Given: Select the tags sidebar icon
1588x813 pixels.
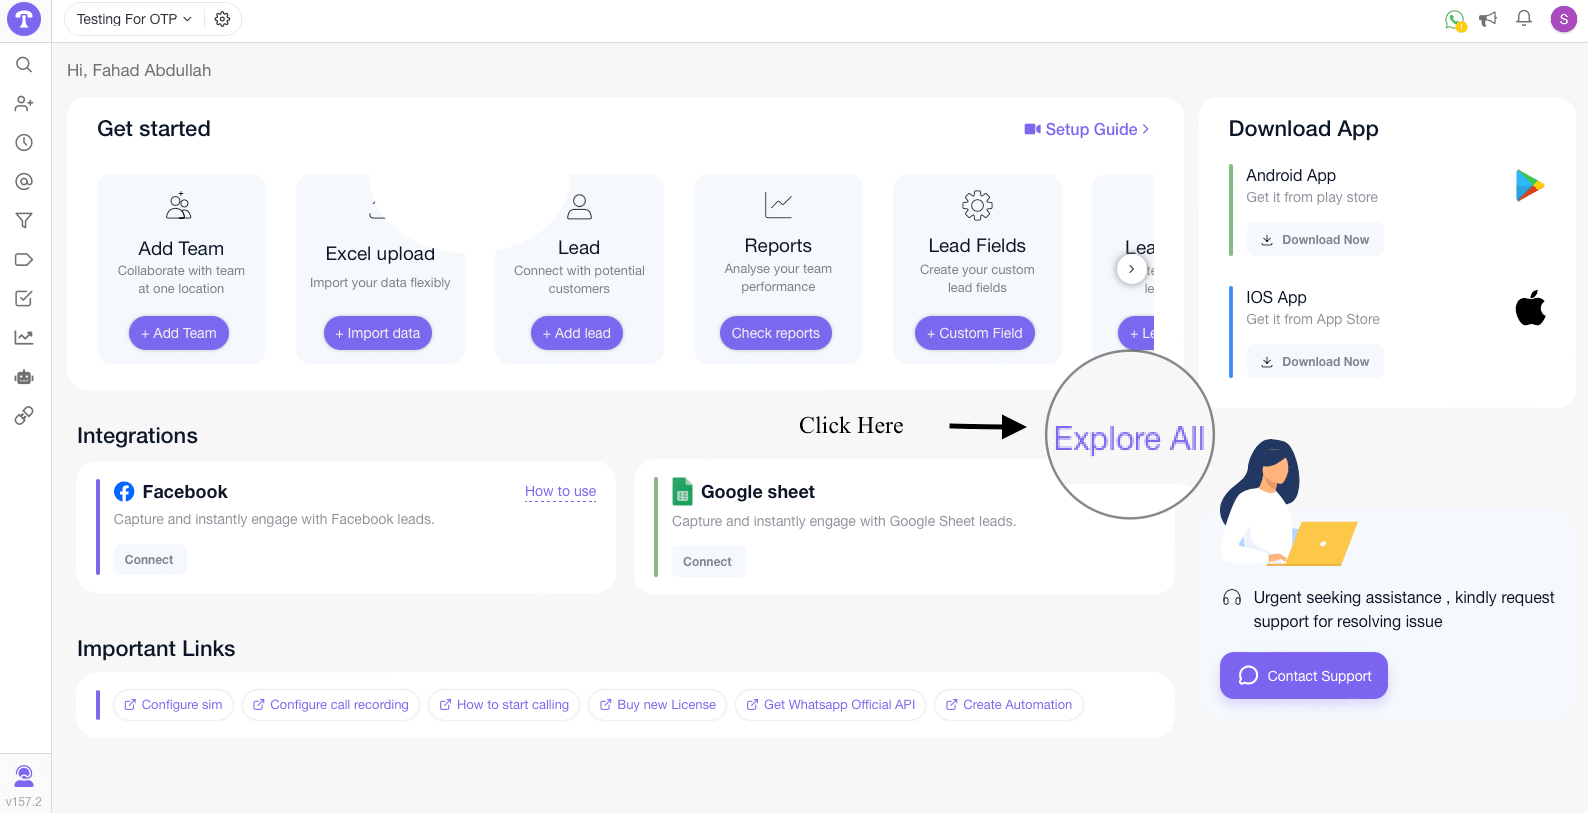Looking at the screenshot, I should coord(24,259).
